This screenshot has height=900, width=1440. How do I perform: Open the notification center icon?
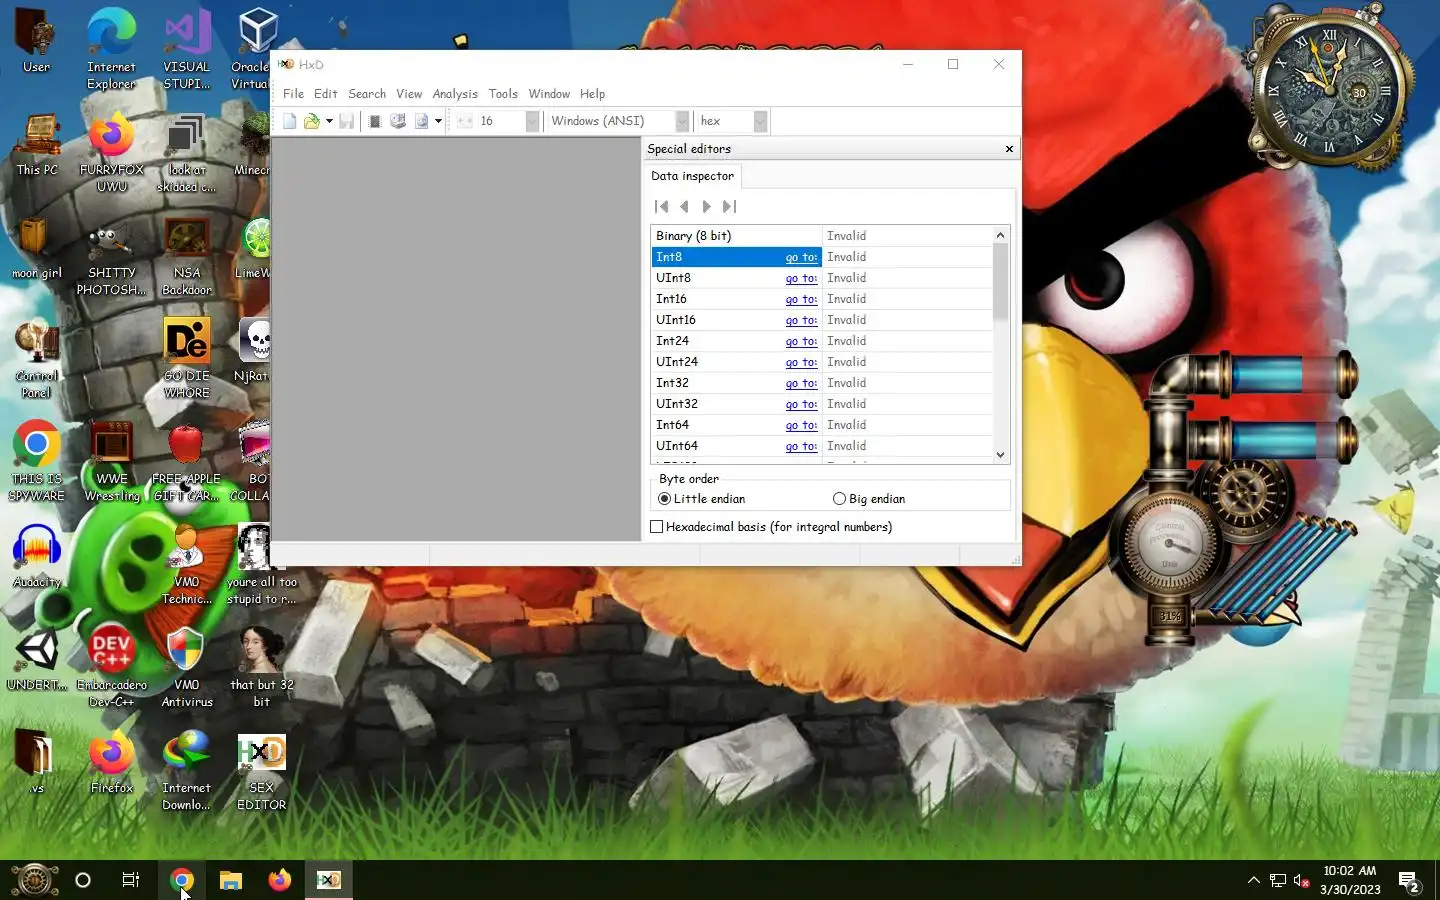(x=1410, y=881)
